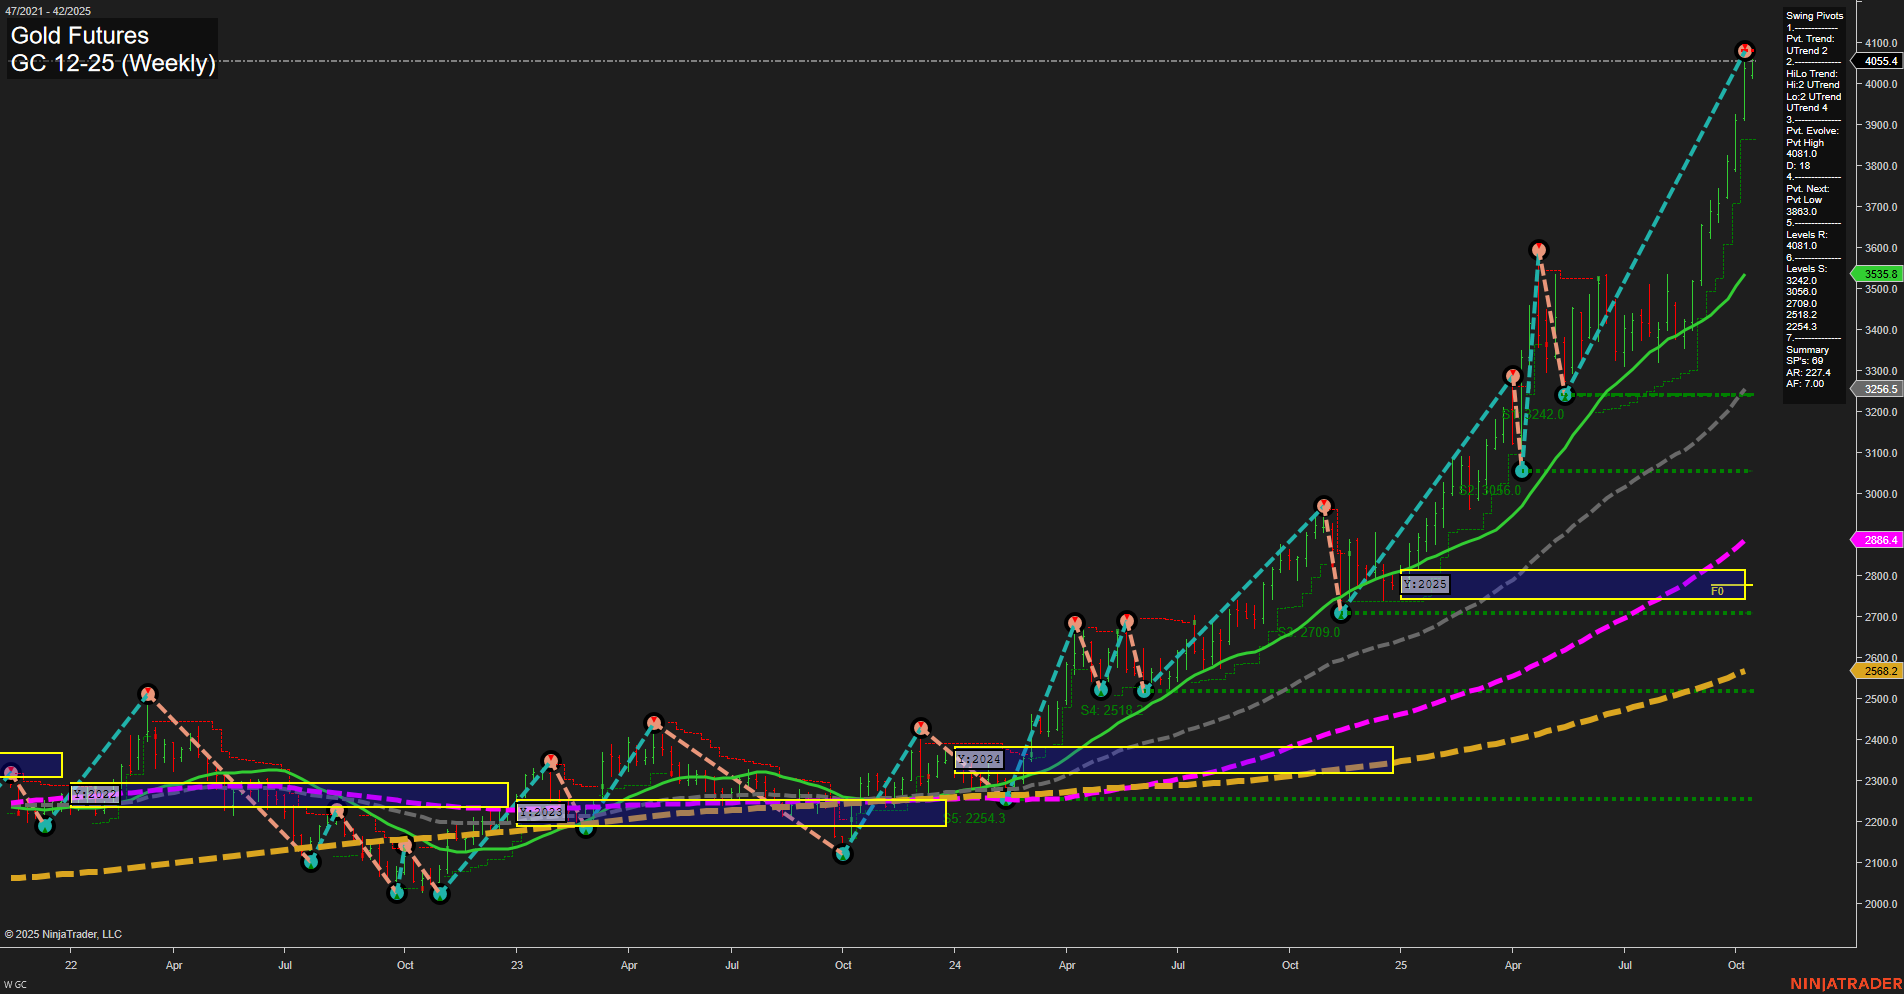Toggle the Y:2023 yearly range box
The width and height of the screenshot is (1904, 994).
539,812
